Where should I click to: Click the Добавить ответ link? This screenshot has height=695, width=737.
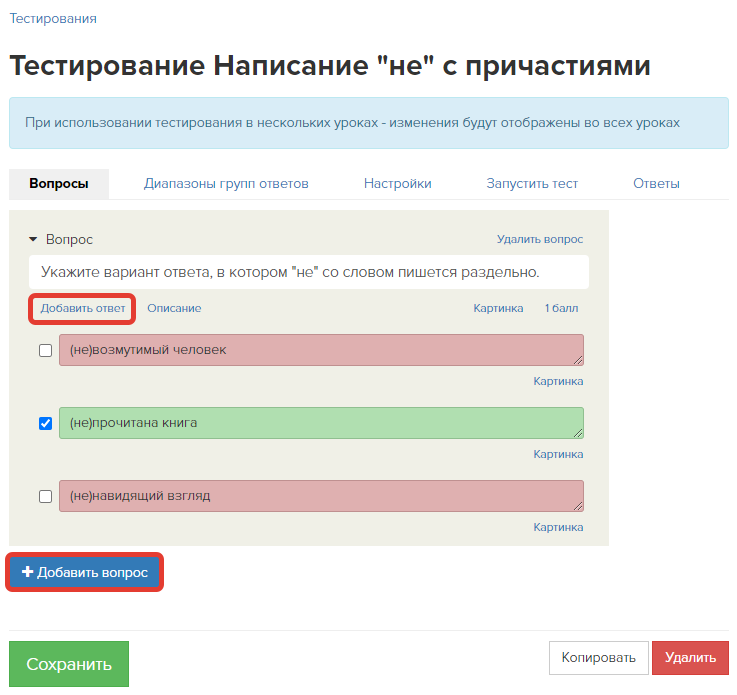coord(83,308)
